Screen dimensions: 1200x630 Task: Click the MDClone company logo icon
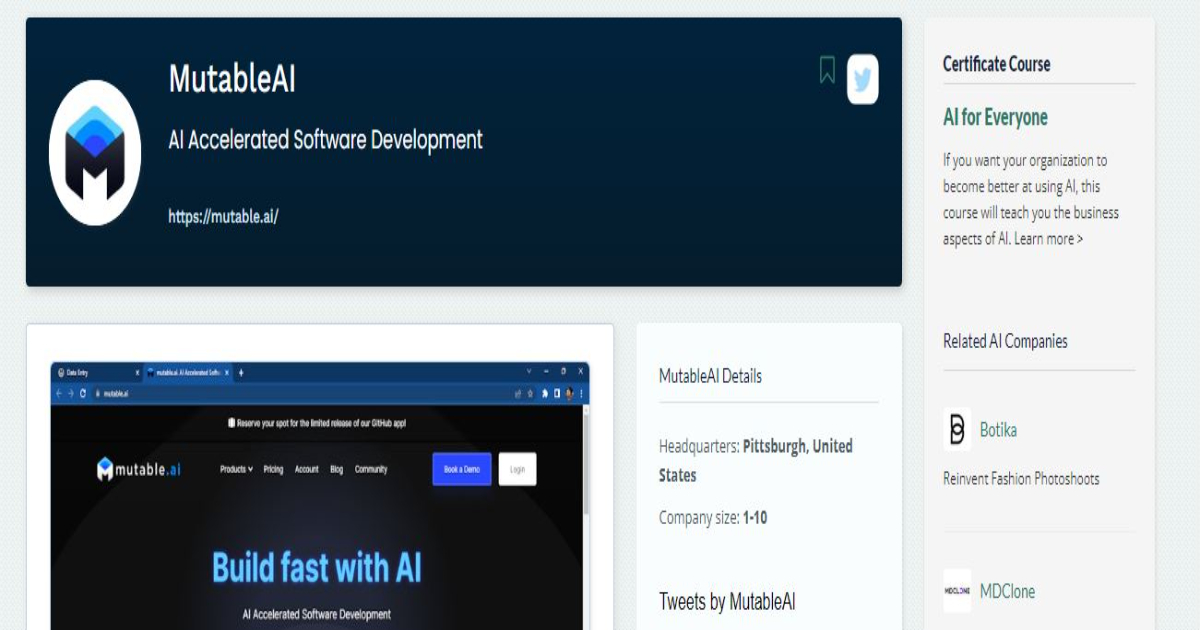[x=957, y=591]
